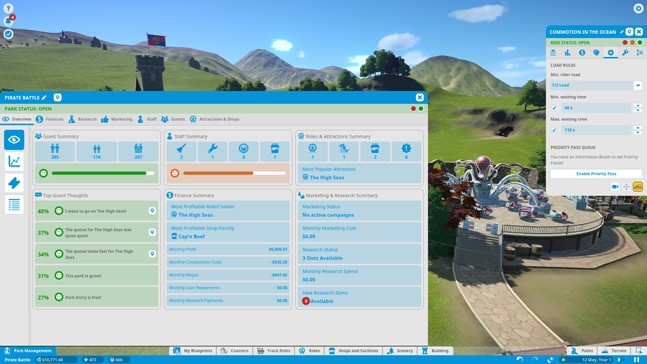This screenshot has width=647, height=364.
Task: Click the 285 guests count tile
Action: [x=55, y=151]
